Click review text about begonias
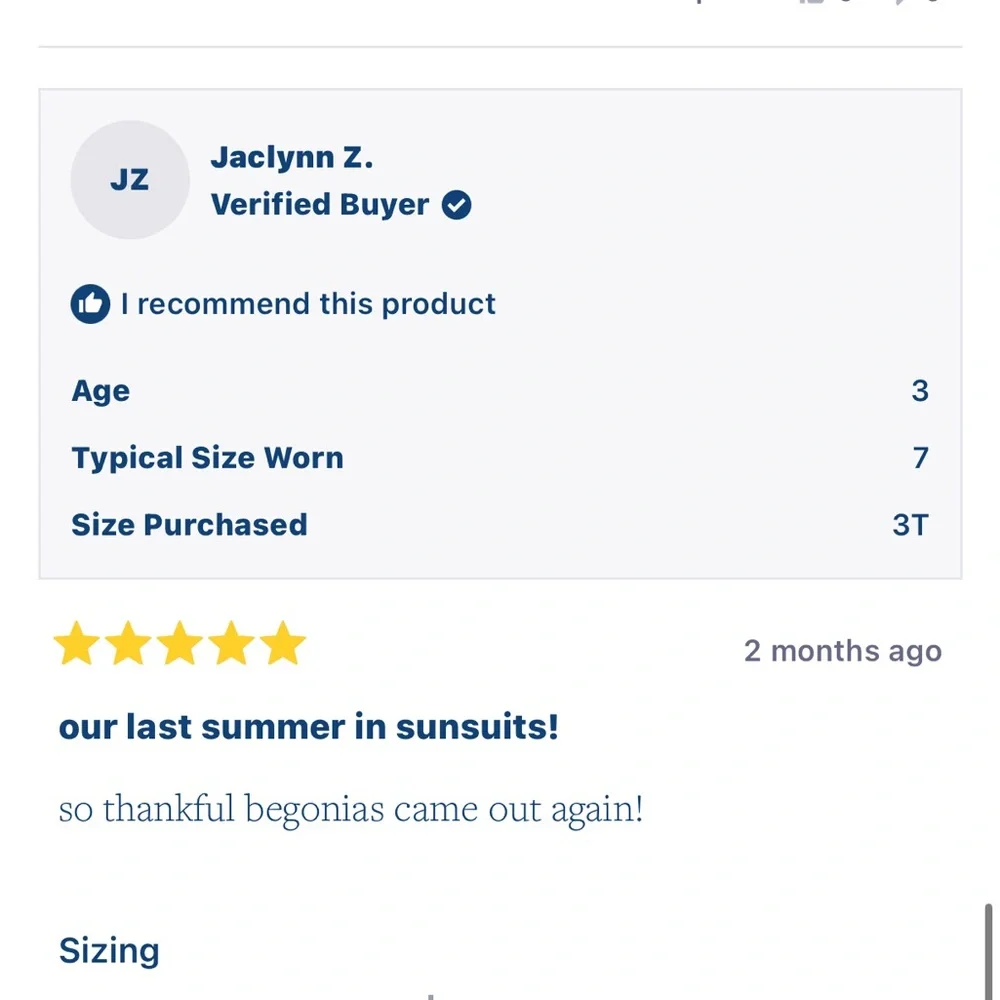The width and height of the screenshot is (1000, 1000). pyautogui.click(x=351, y=810)
